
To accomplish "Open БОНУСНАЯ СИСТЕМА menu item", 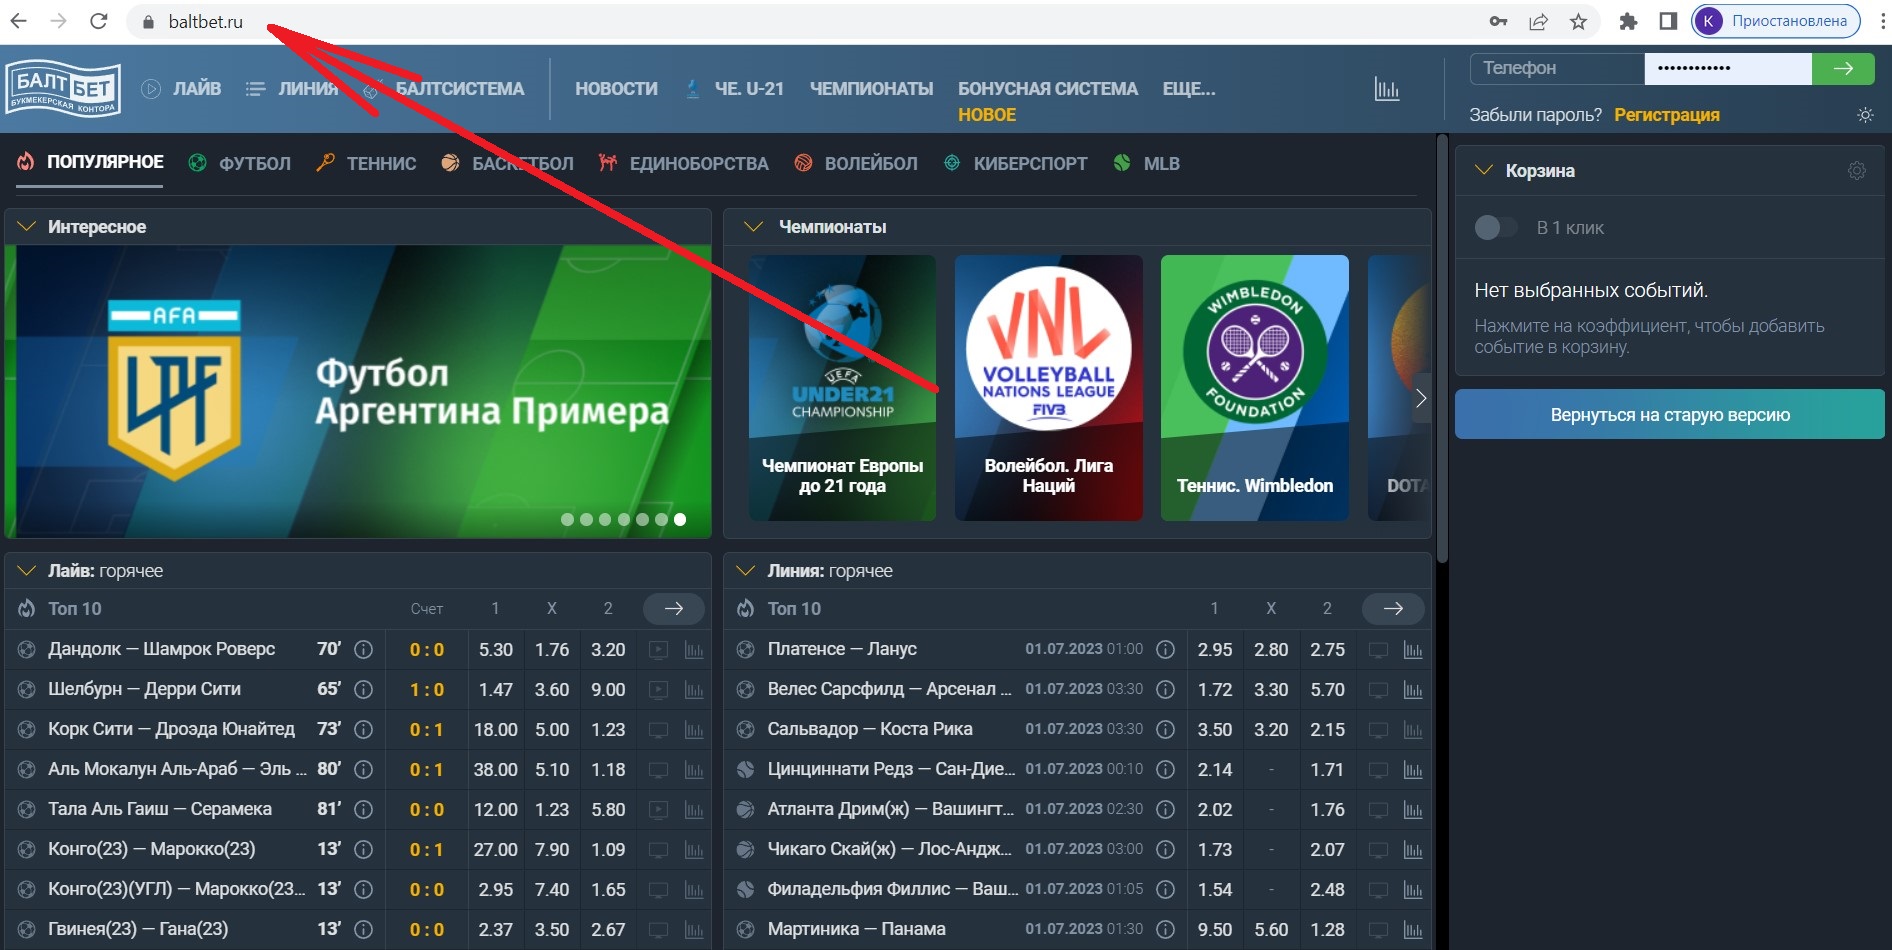I will 1048,89.
